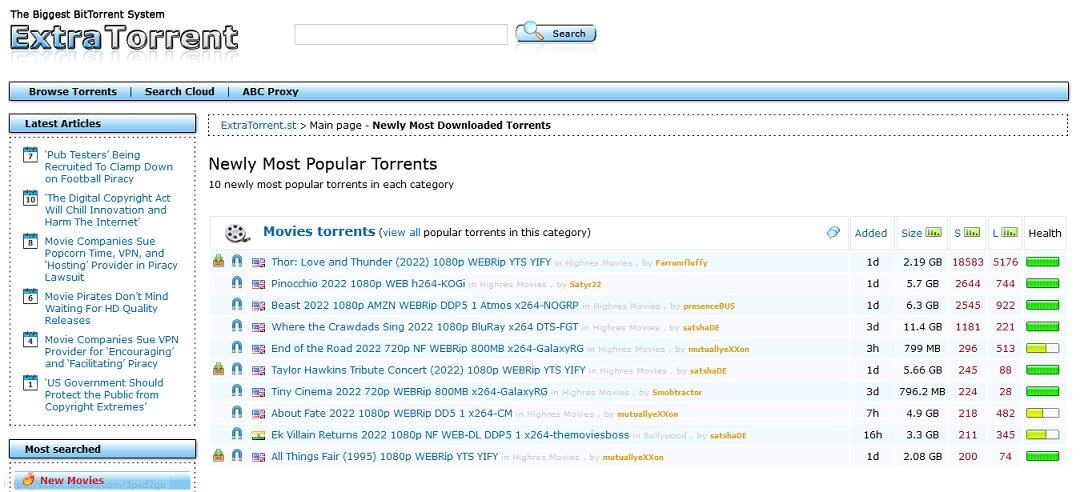Click the India flag icon for Ek Villain Returns
Viewport: 1080px width, 492px height.
pyautogui.click(x=258, y=435)
